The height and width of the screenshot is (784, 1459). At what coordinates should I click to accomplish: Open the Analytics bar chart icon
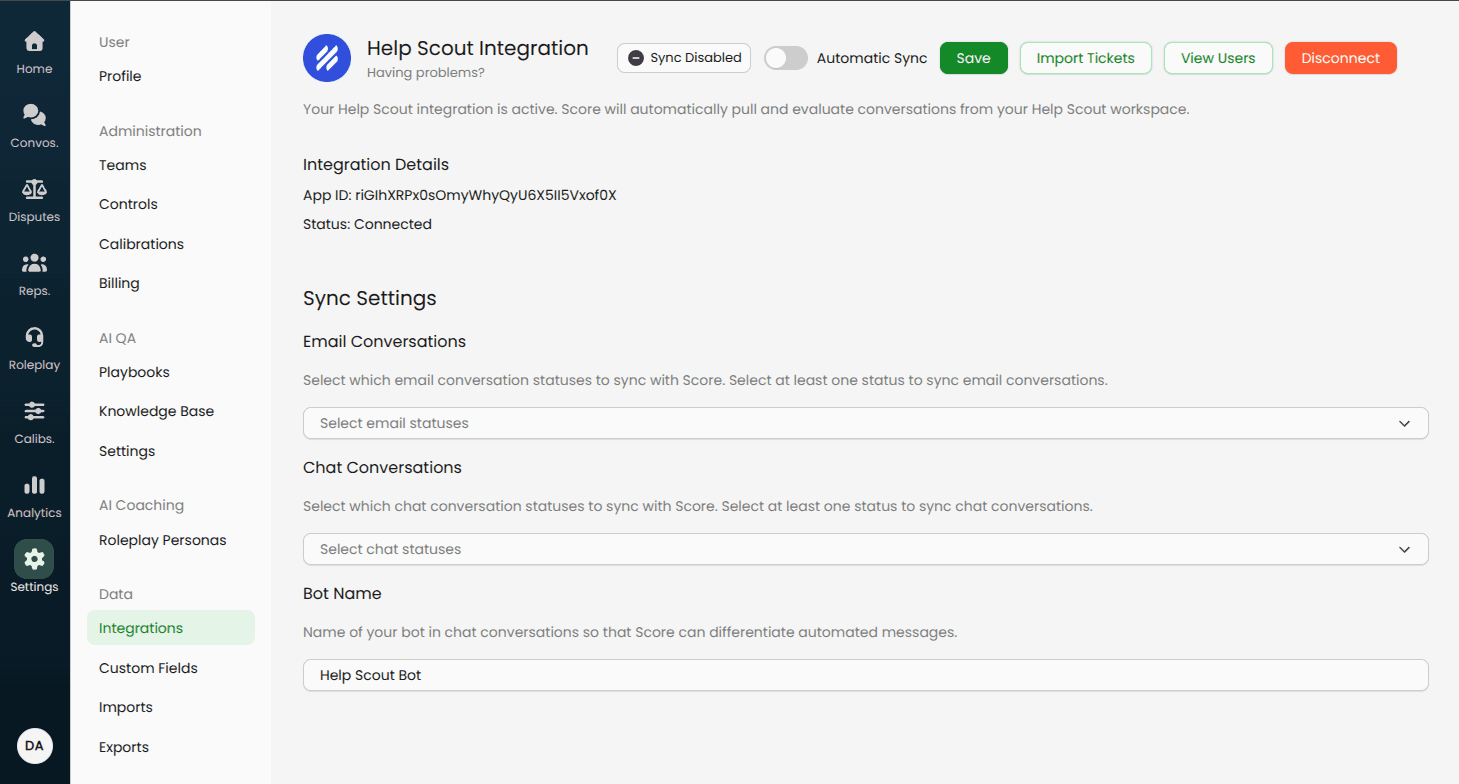pos(34,485)
